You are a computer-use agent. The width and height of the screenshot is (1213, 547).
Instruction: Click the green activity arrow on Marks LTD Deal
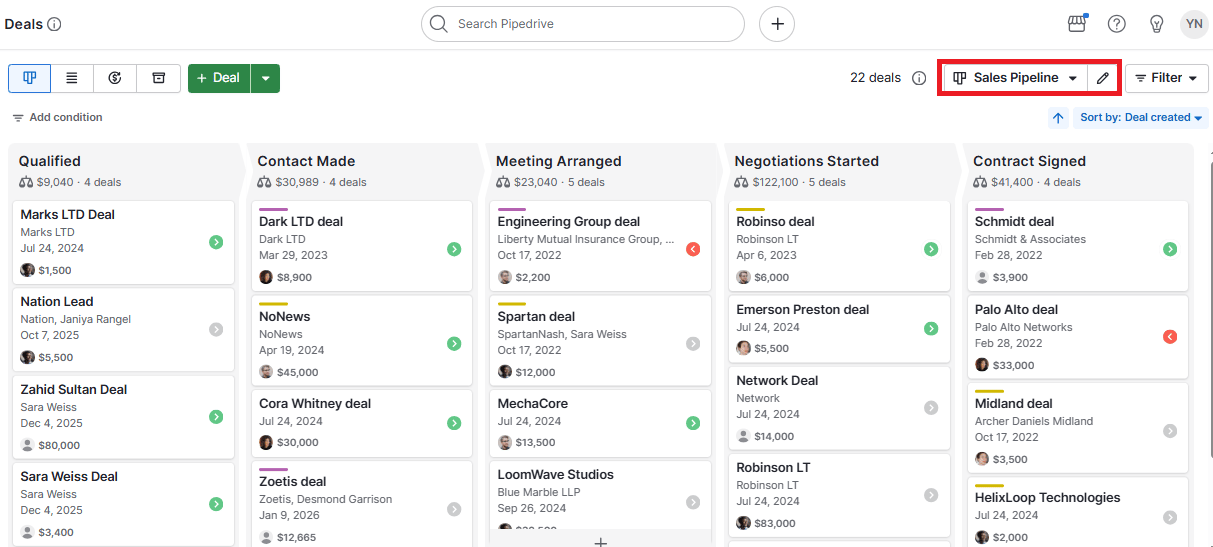216,242
